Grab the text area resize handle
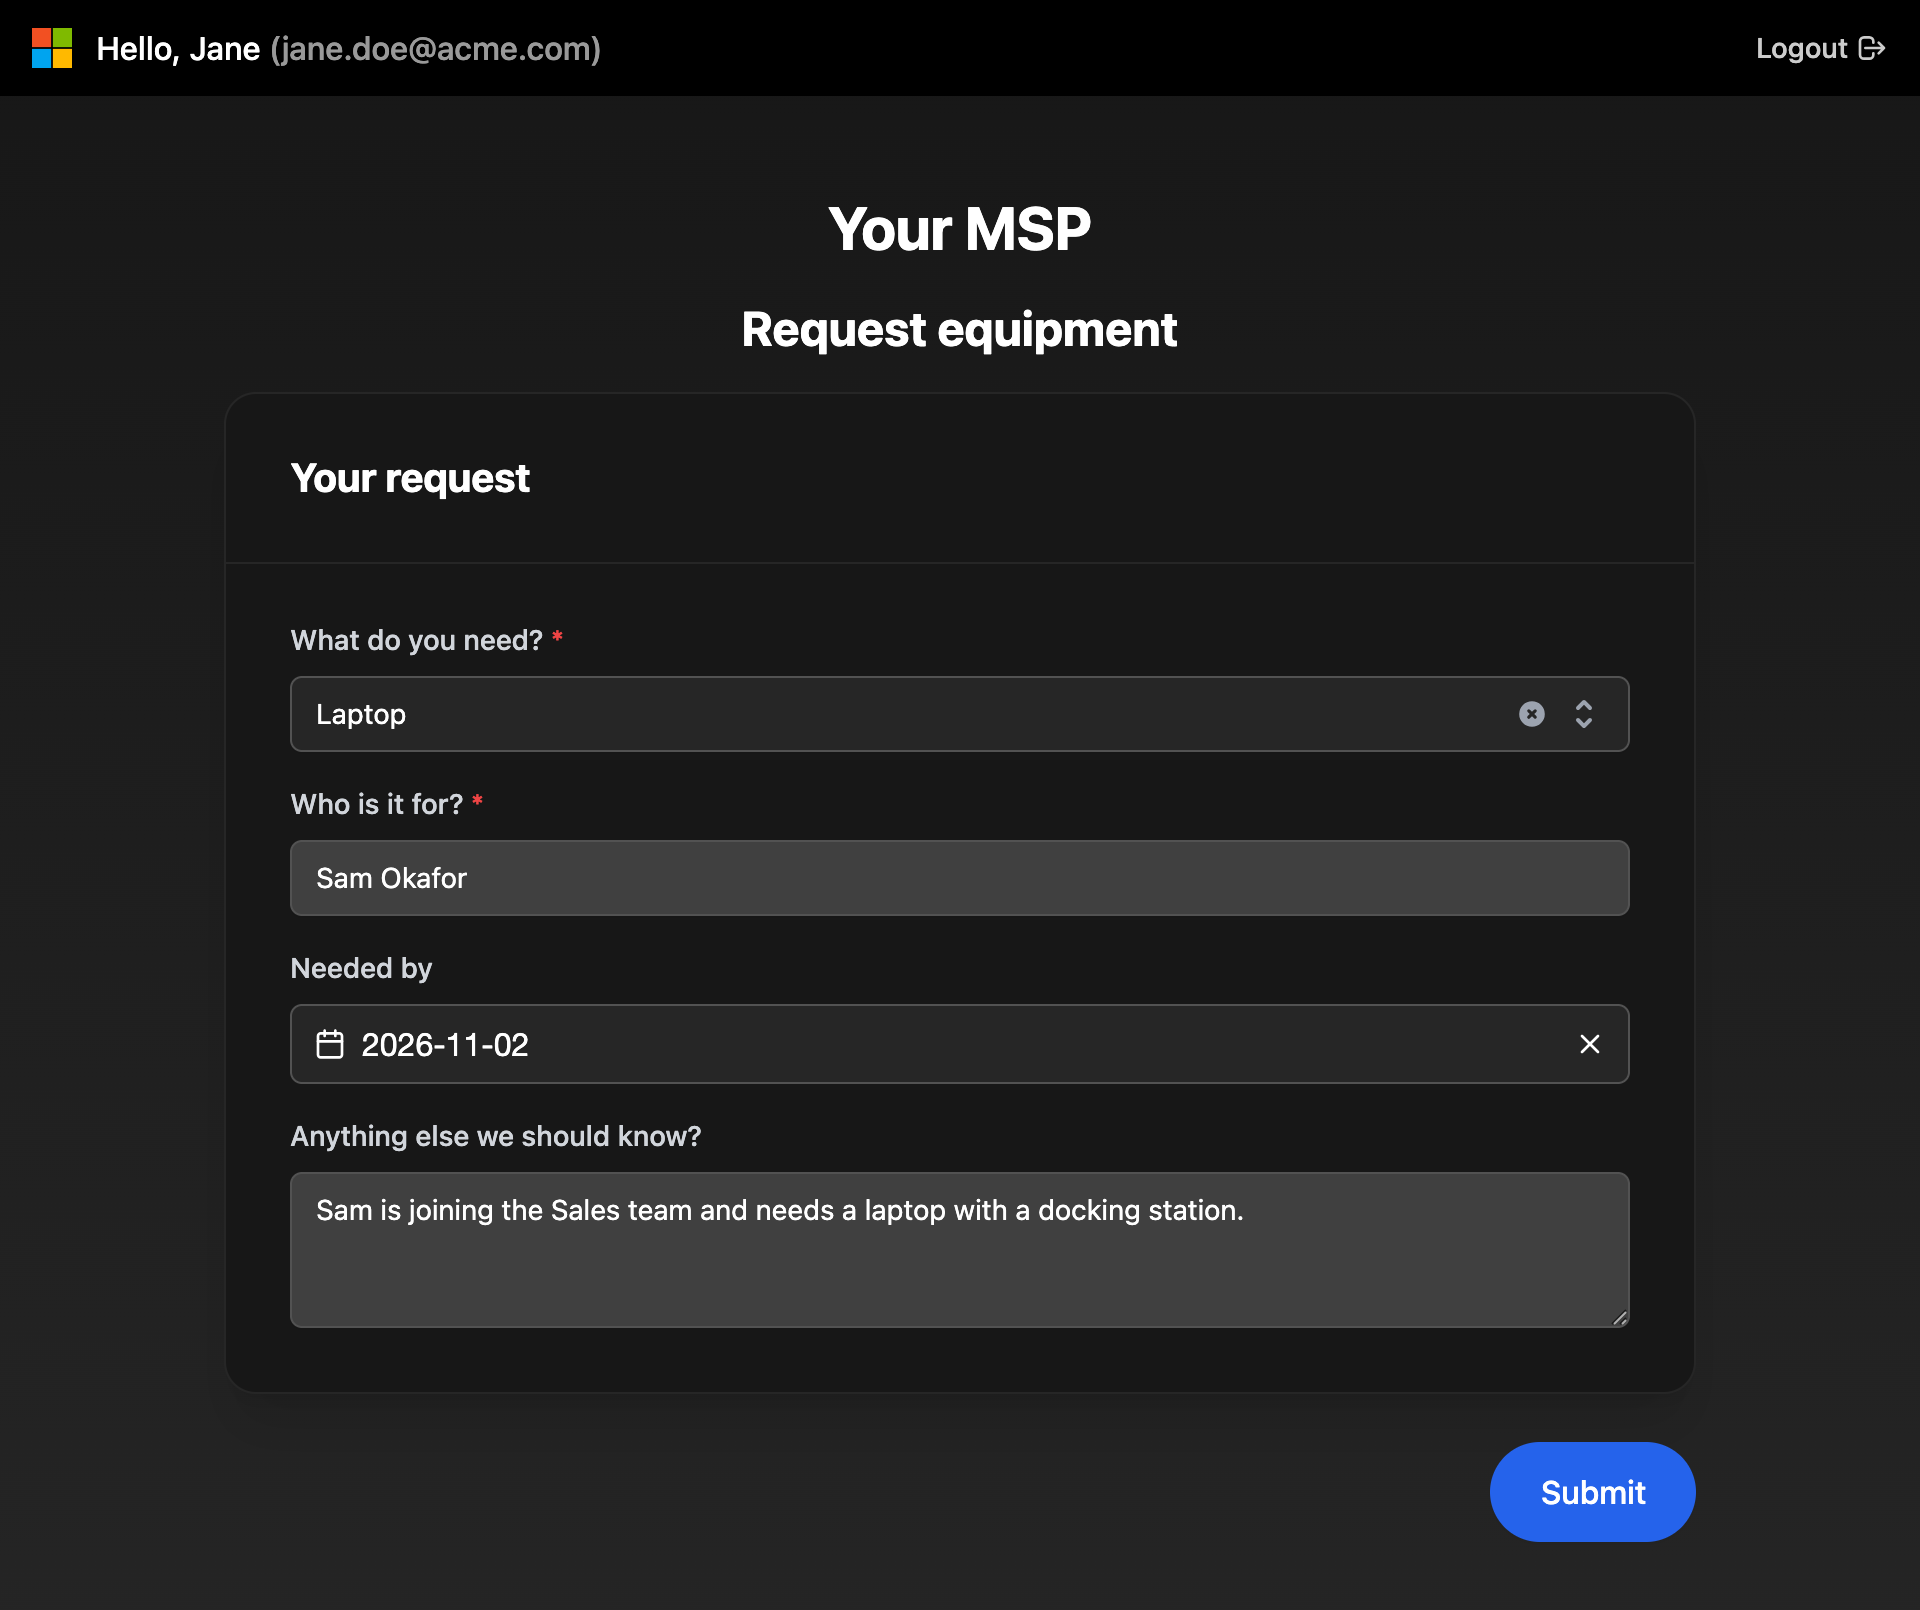Viewport: 1920px width, 1610px height. click(x=1620, y=1318)
